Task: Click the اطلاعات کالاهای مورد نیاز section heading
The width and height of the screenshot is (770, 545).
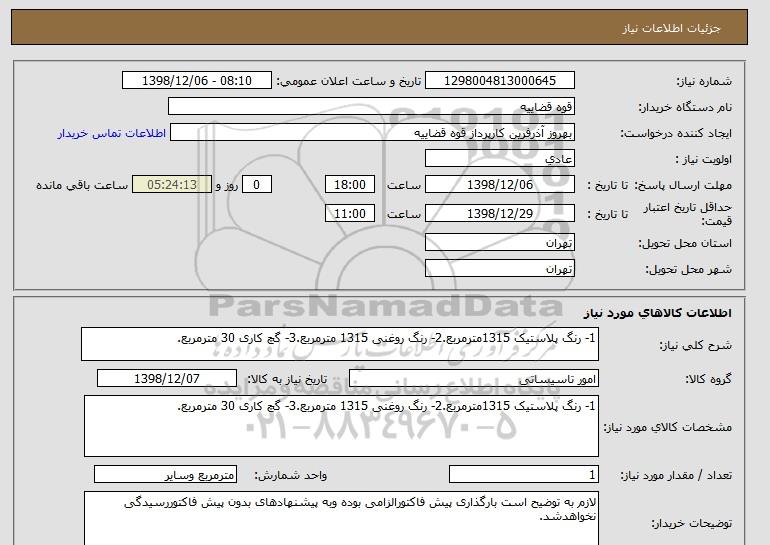Action: (658, 313)
